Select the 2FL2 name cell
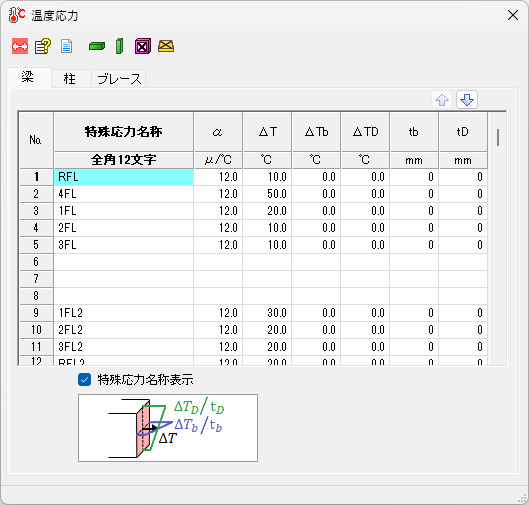529x505 pixels. click(x=123, y=330)
